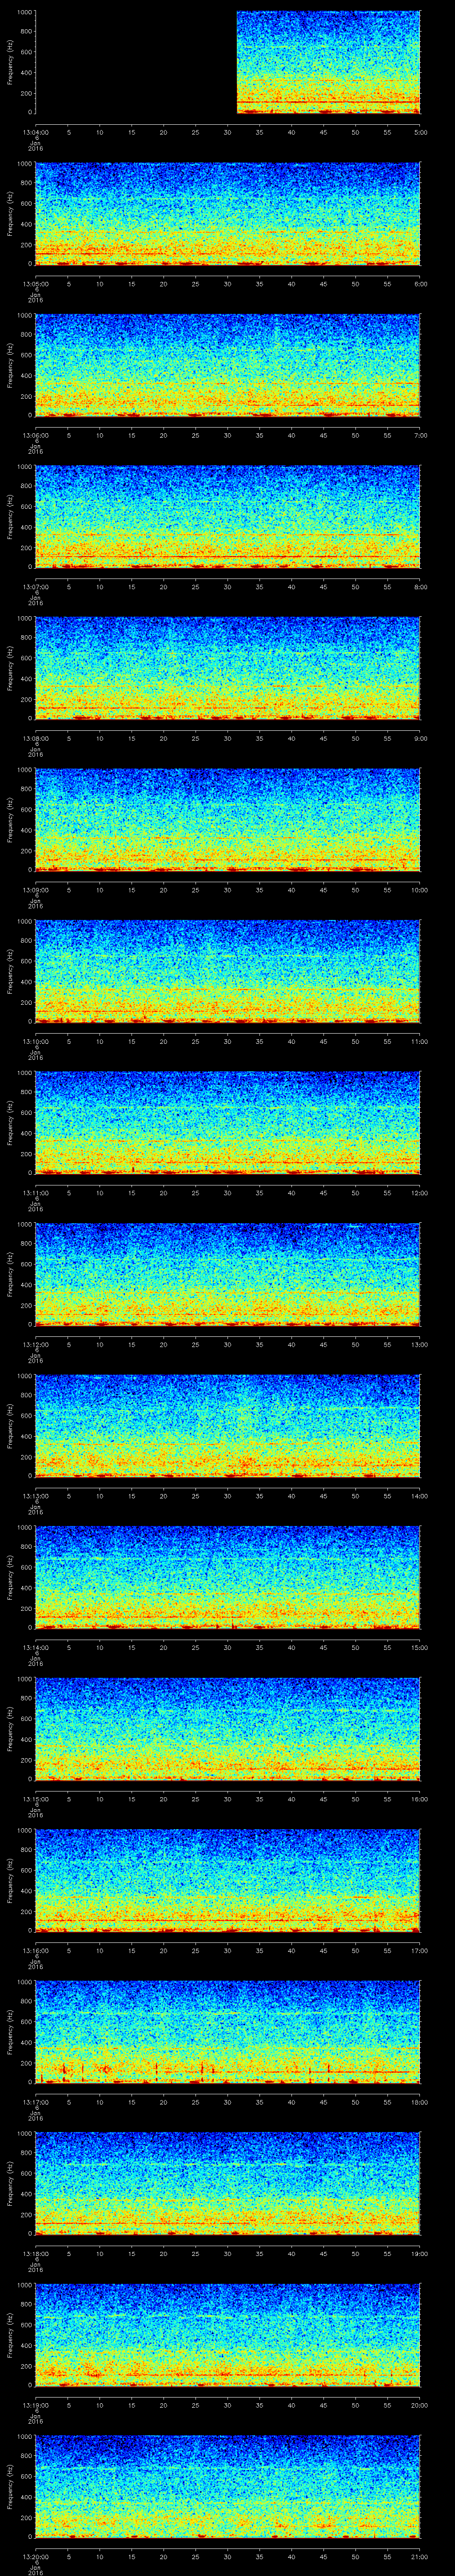
Task: Click the 13:20:00 start time label
Action: tap(36, 2556)
